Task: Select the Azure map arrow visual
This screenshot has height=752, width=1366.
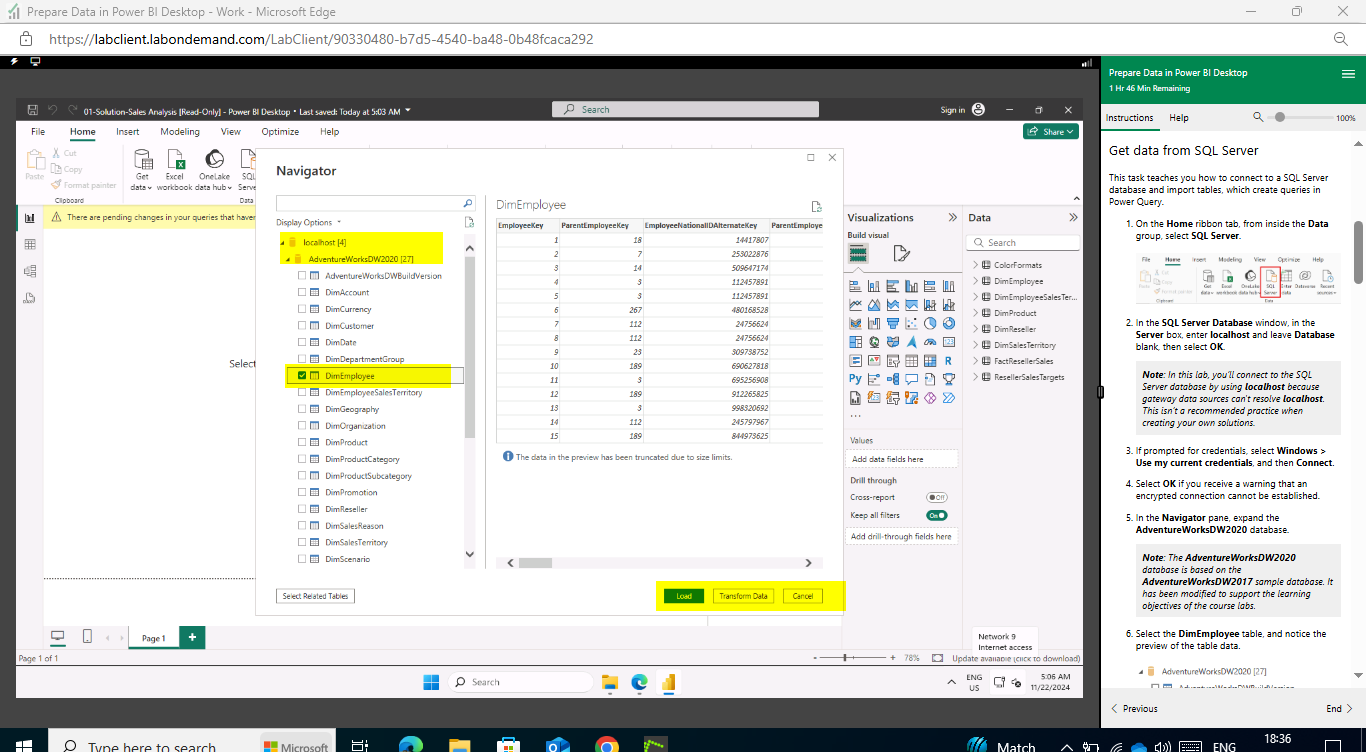Action: 911,342
